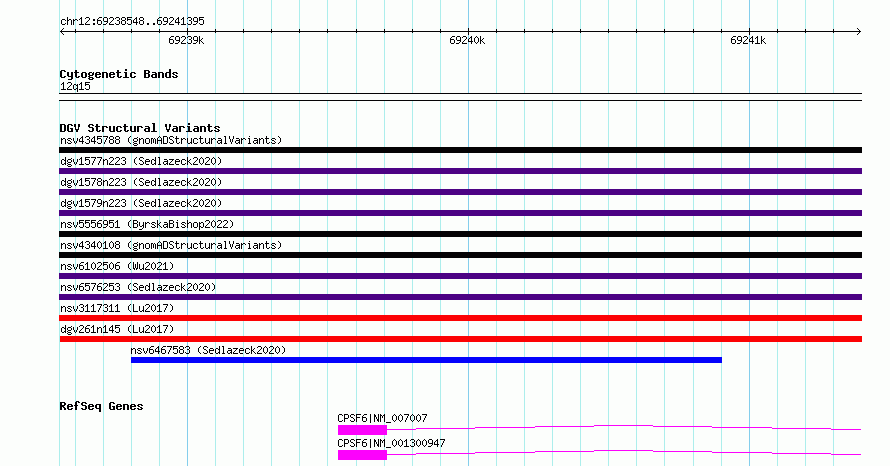Select the purple bar for dgv1578n223
Viewport: 890px width, 466px height.
coord(460,192)
